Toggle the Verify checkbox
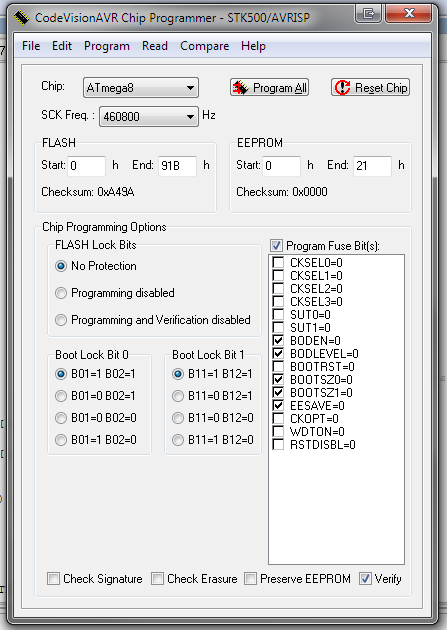The image size is (447, 630). coord(365,579)
